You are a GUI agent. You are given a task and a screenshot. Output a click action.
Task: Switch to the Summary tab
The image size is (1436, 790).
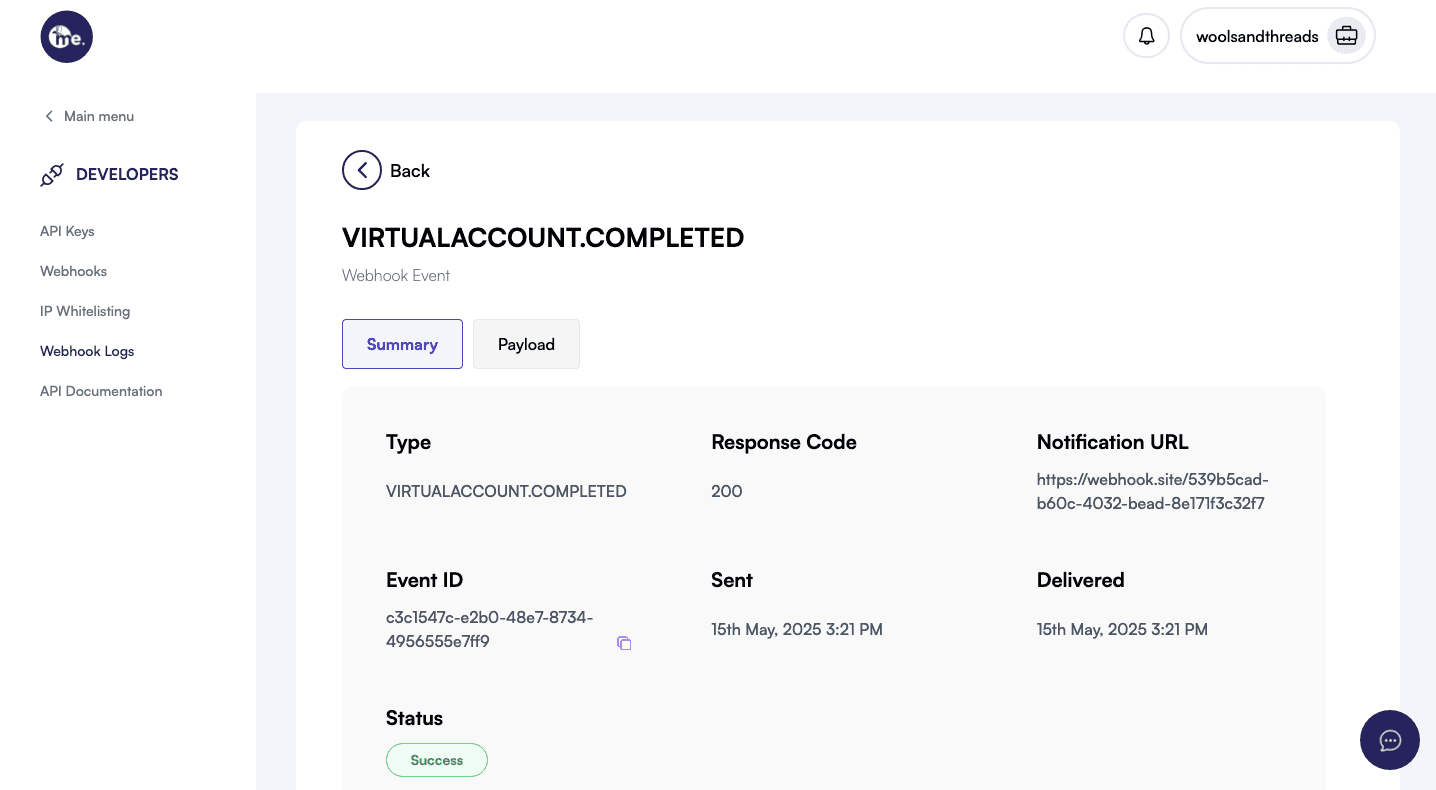(x=402, y=344)
